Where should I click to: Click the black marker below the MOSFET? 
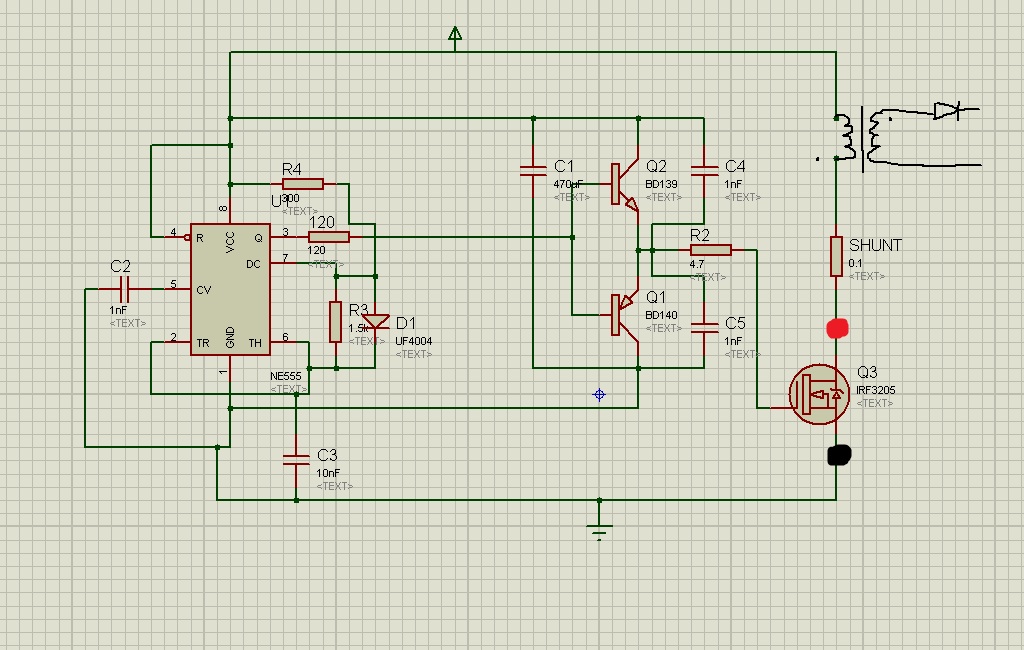click(x=839, y=456)
